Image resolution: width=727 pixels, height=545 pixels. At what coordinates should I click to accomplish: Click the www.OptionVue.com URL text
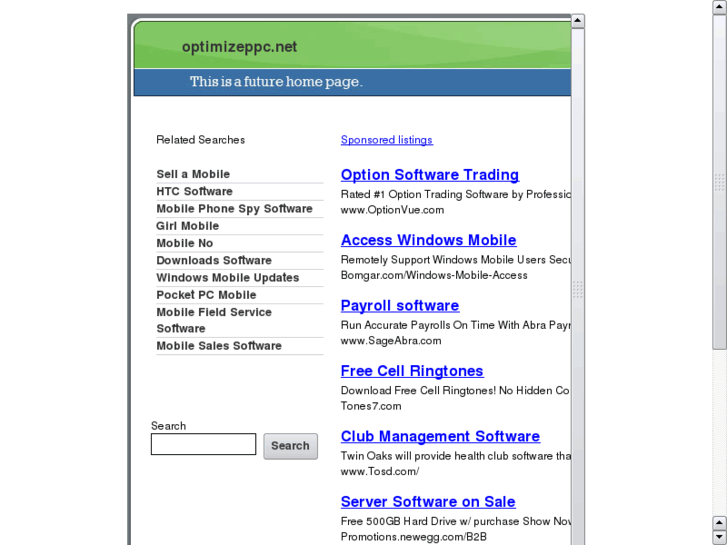coord(392,210)
